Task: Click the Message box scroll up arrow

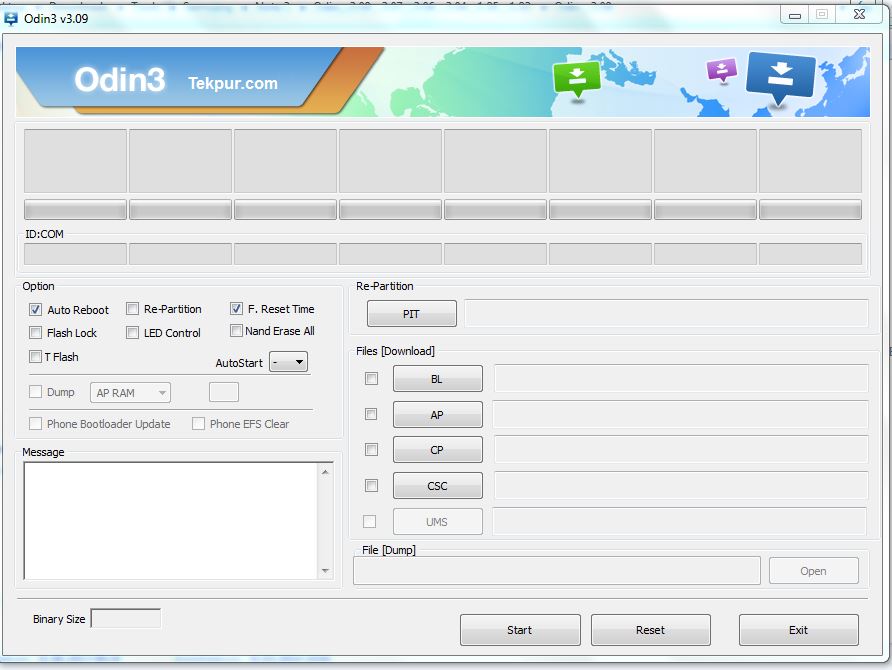Action: click(x=325, y=472)
